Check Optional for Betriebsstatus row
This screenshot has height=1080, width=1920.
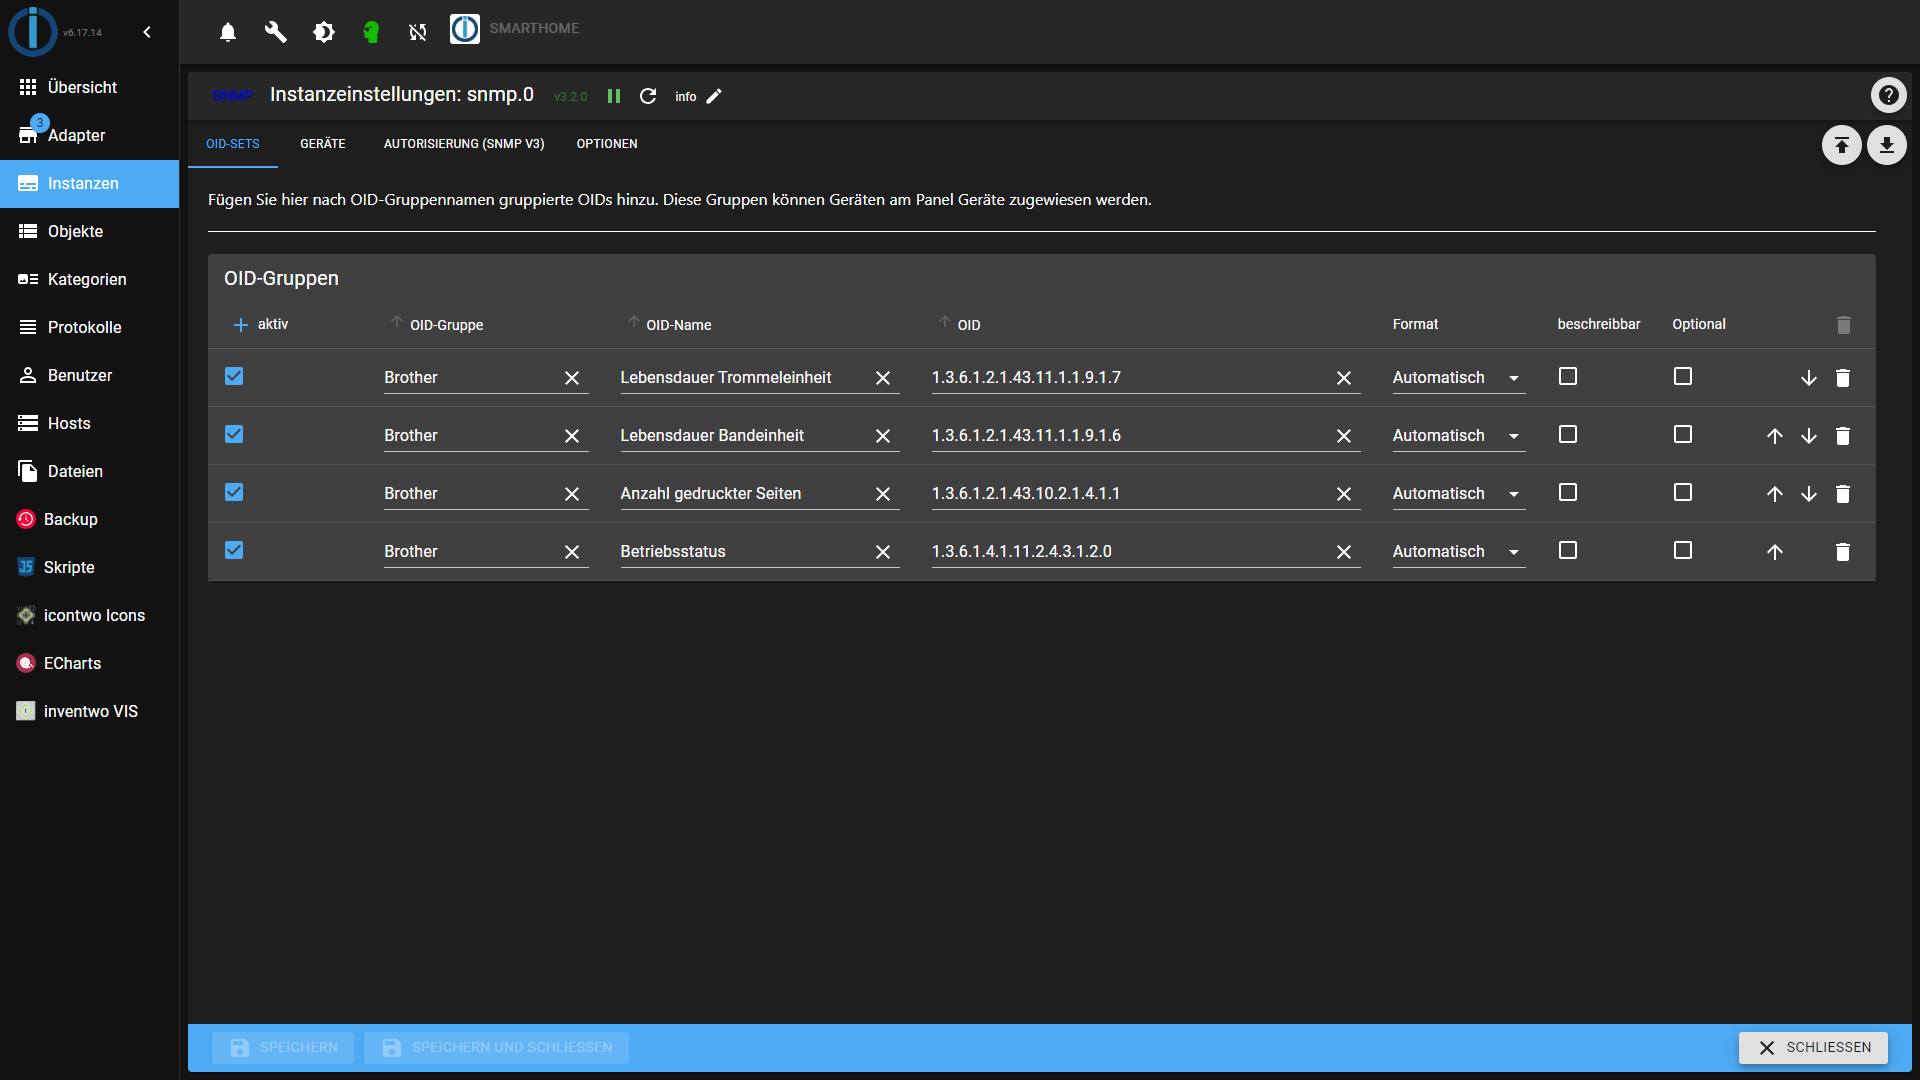click(1683, 550)
